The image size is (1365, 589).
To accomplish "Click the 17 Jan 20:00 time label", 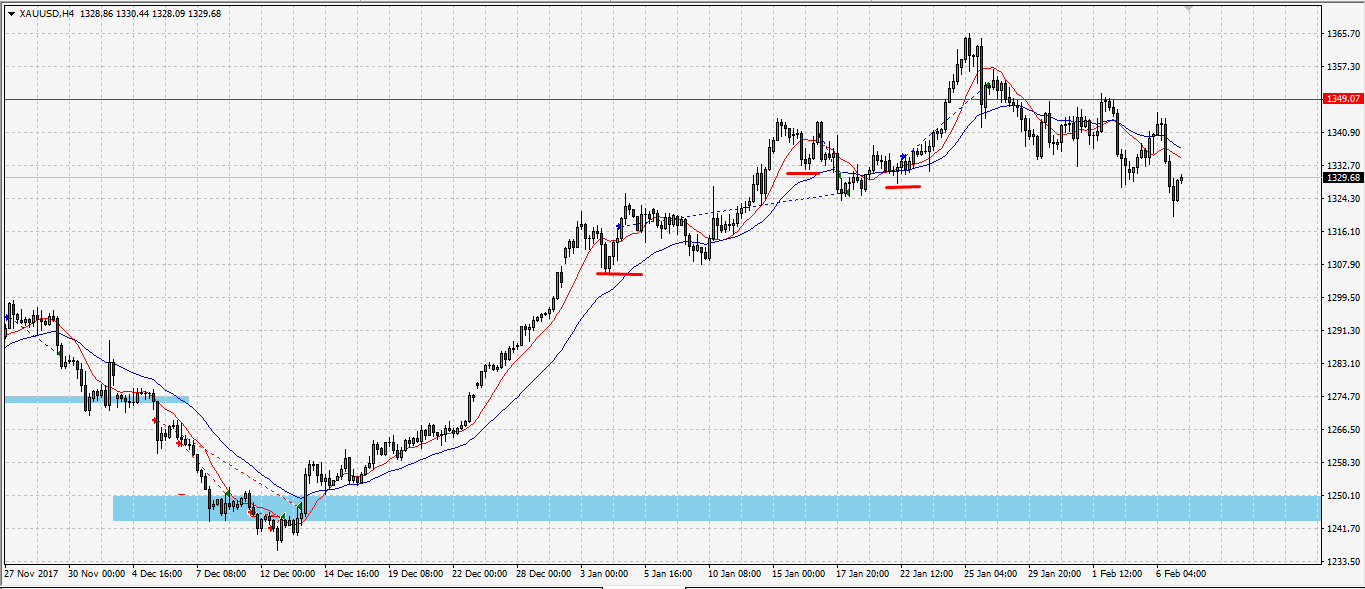I will tap(864, 574).
